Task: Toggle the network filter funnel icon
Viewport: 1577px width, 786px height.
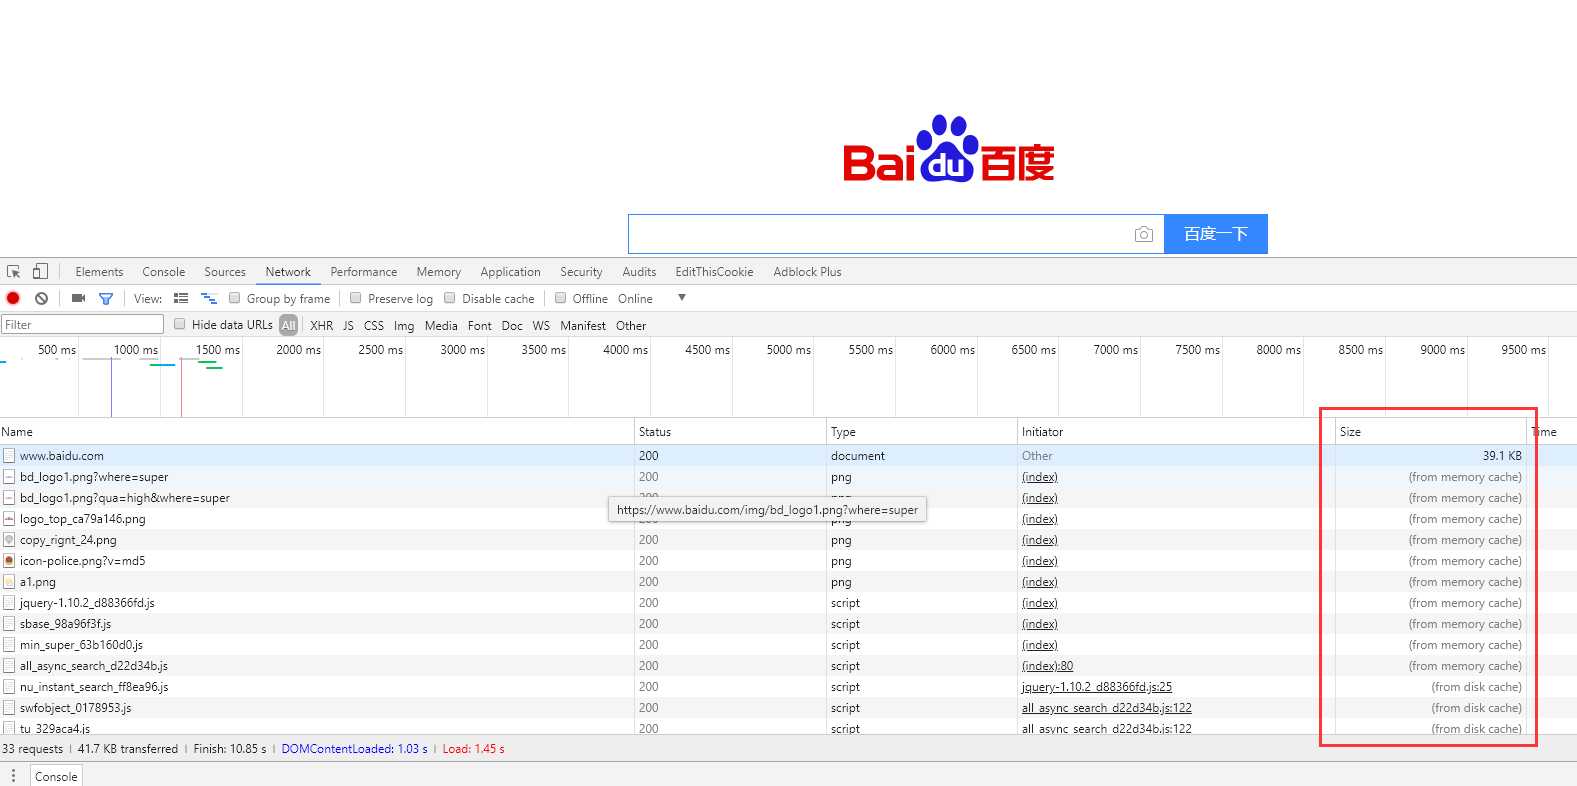Action: 106,298
